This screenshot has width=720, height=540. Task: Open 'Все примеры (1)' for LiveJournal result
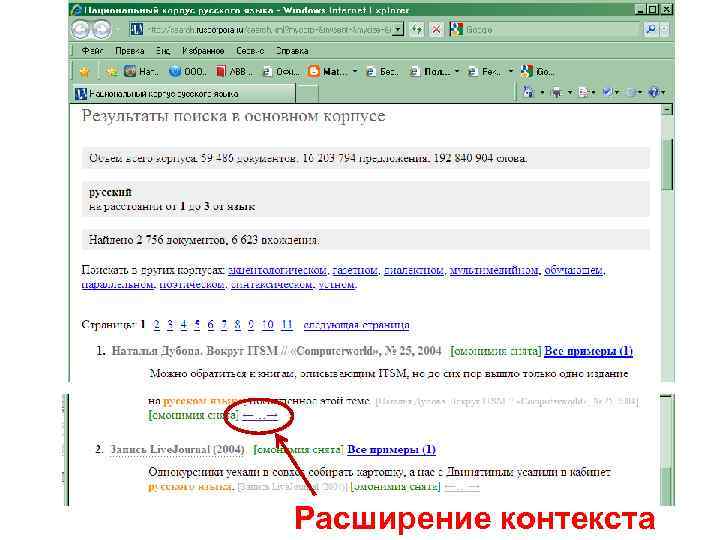[391, 450]
